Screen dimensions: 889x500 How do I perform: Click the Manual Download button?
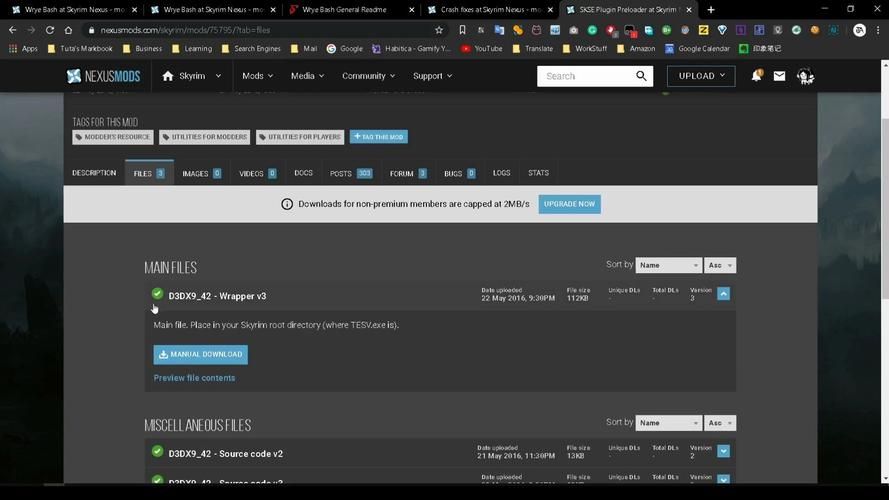pos(200,354)
